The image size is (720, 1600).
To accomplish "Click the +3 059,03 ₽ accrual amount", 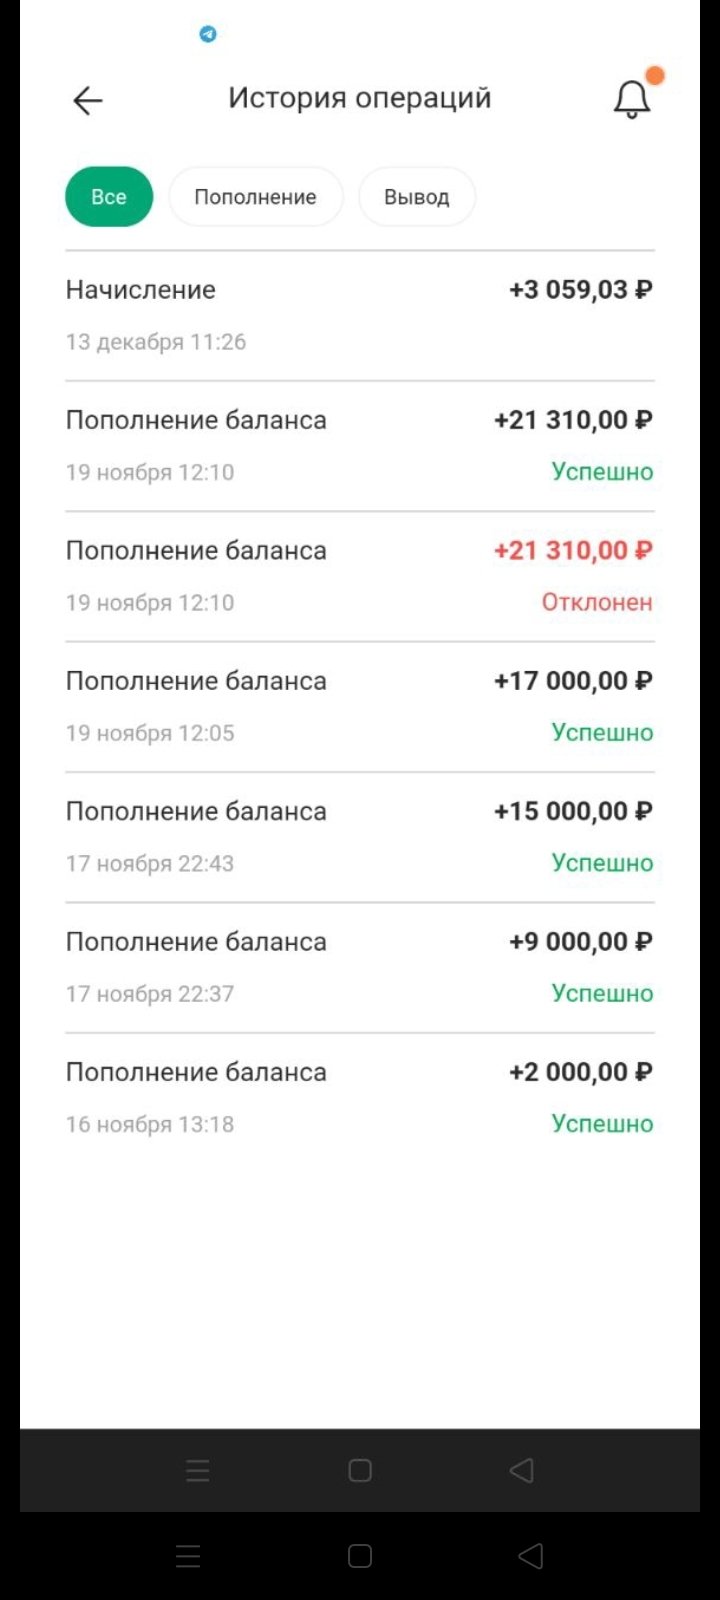I will click(580, 290).
